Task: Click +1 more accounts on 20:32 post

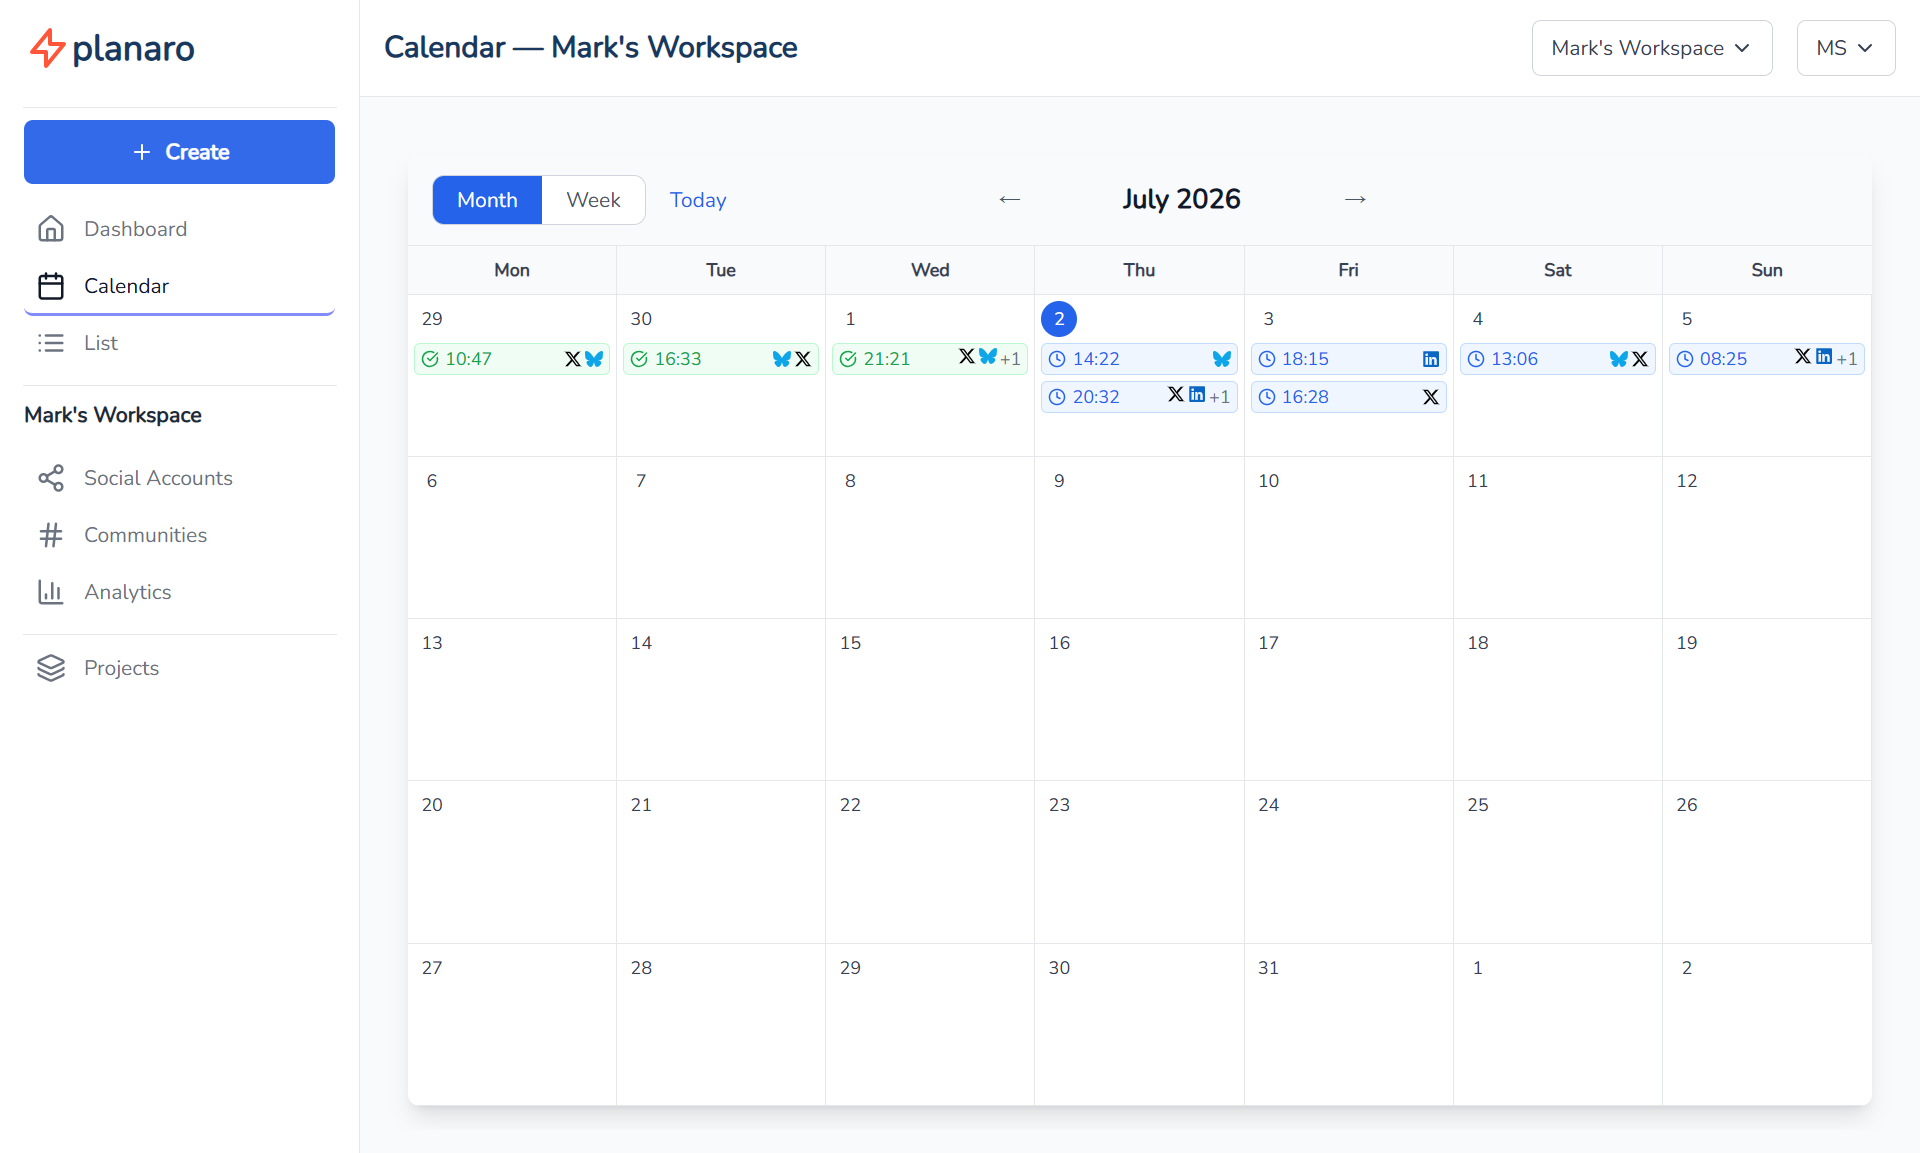Action: click(x=1219, y=397)
